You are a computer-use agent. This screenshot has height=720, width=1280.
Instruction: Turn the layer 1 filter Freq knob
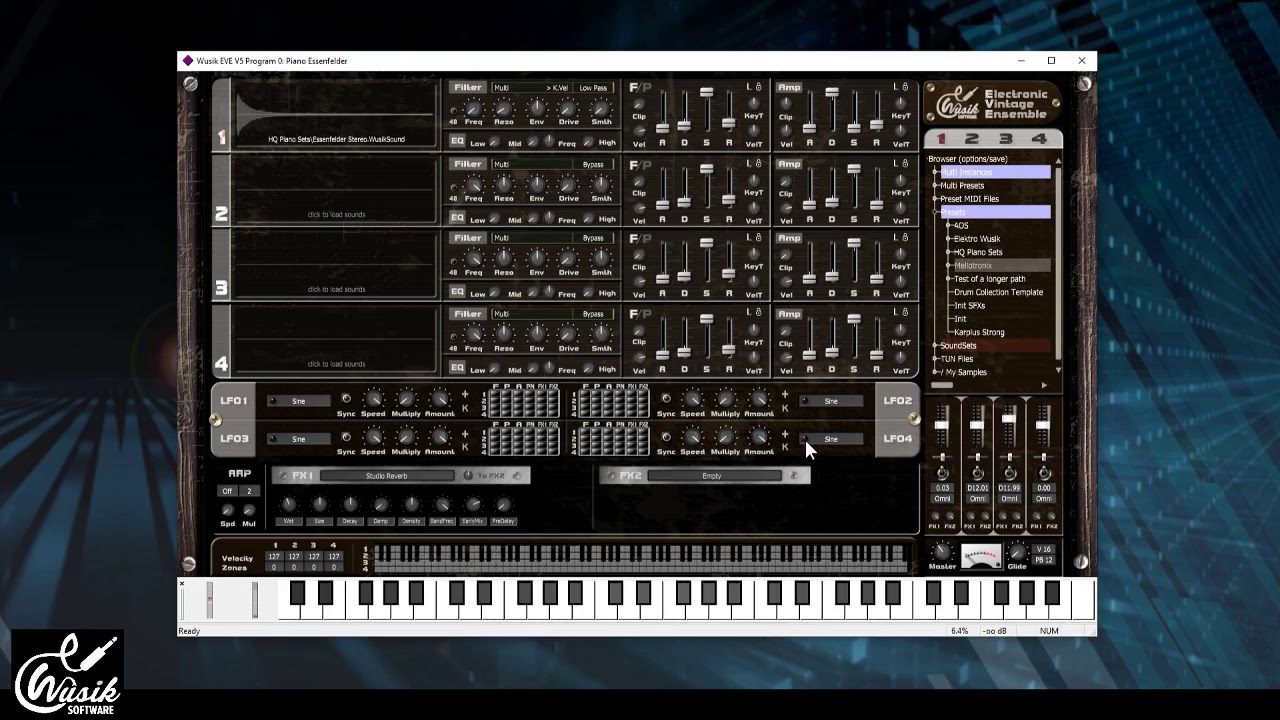[x=473, y=108]
